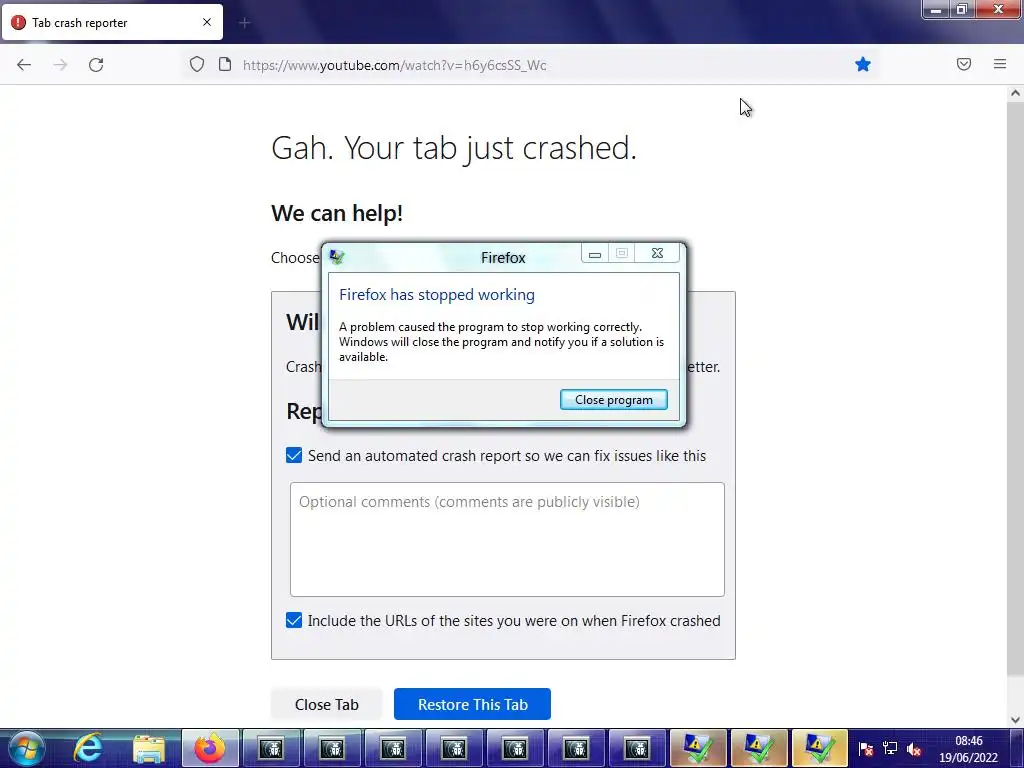Viewport: 1024px width, 768px height.
Task: Go back using the browser back arrow
Action: [24, 65]
